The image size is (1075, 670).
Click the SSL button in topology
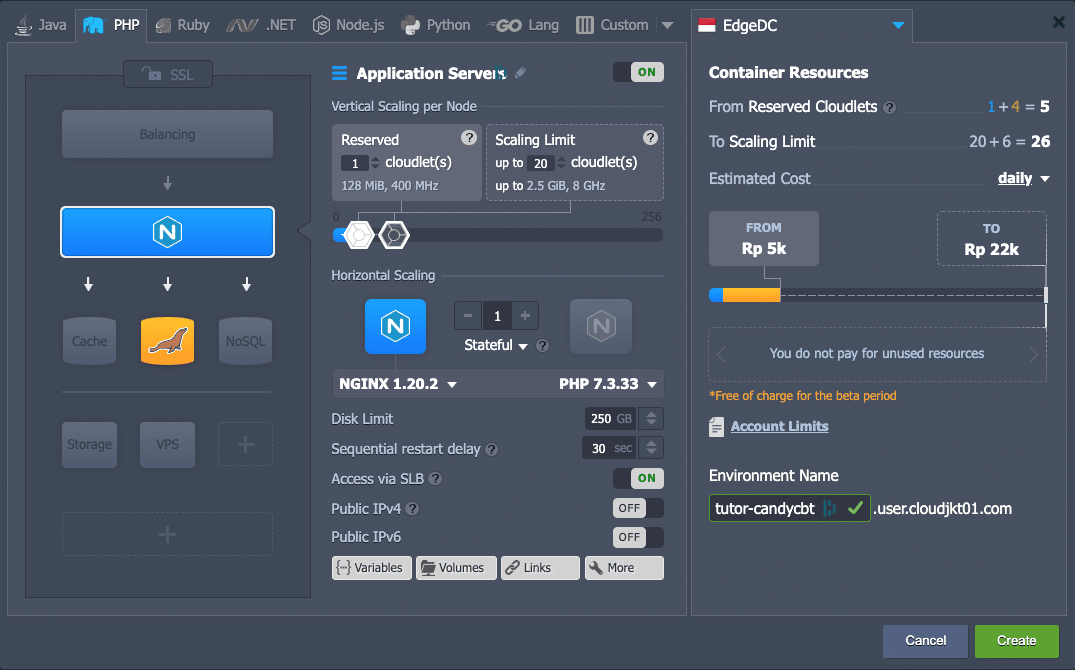coord(168,74)
